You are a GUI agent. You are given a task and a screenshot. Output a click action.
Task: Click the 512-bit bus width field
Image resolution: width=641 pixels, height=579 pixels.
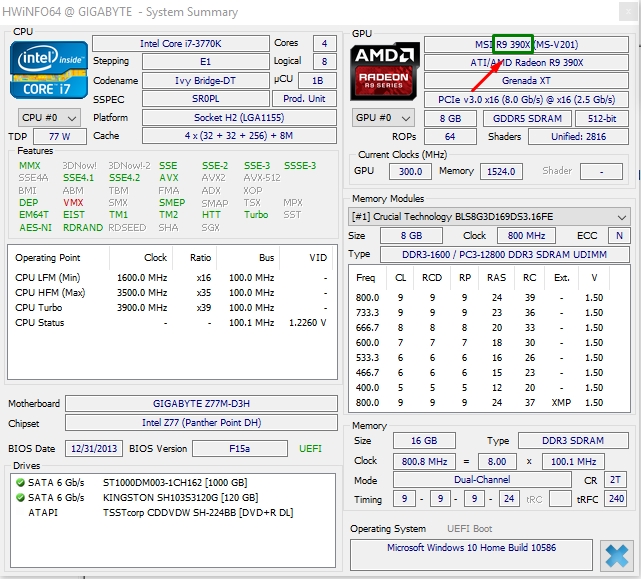602,119
